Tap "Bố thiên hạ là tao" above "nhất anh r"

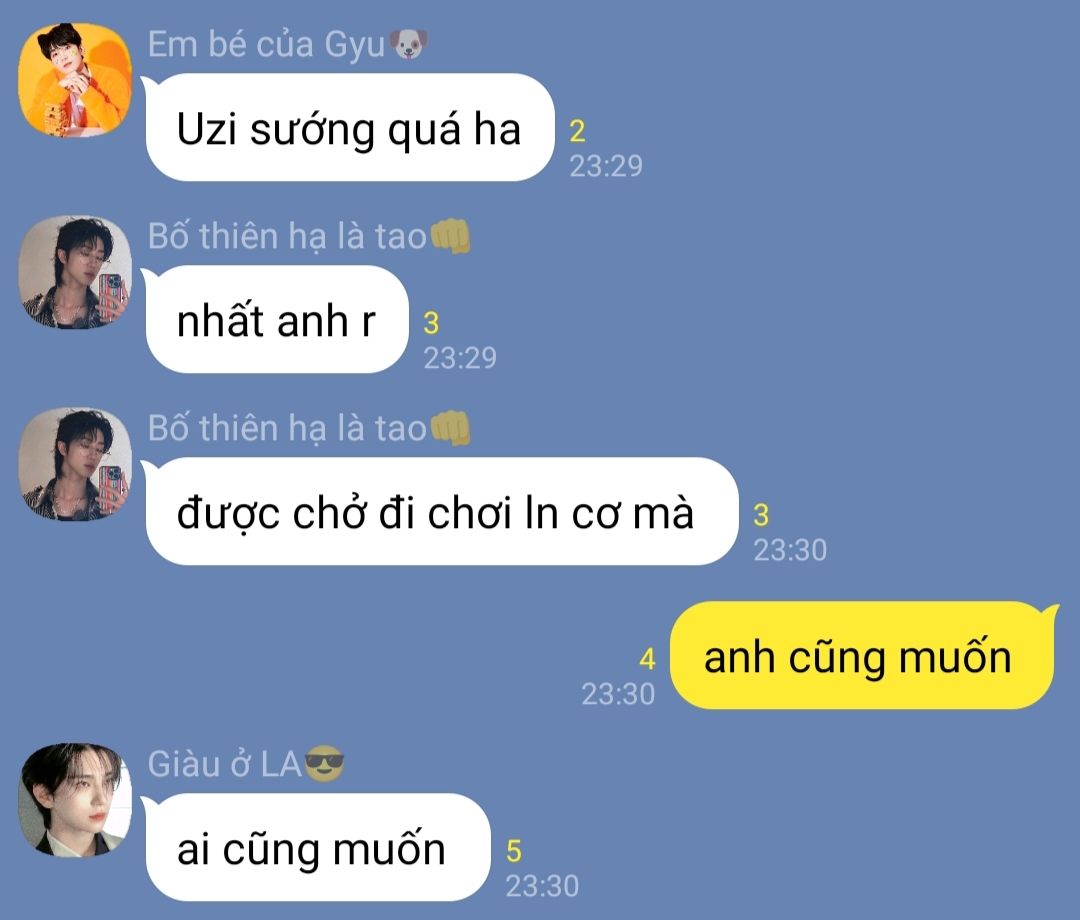click(287, 237)
